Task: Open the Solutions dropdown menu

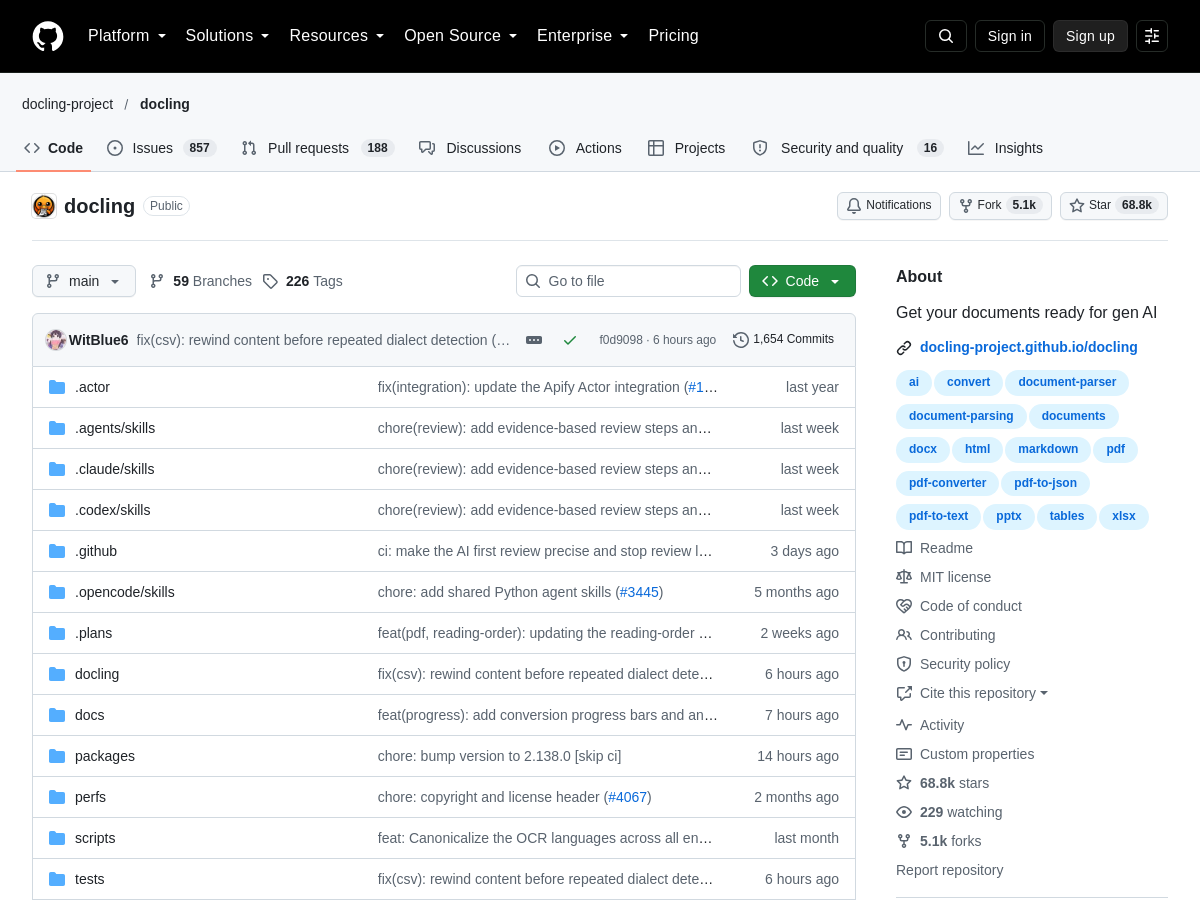Action: coord(227,36)
